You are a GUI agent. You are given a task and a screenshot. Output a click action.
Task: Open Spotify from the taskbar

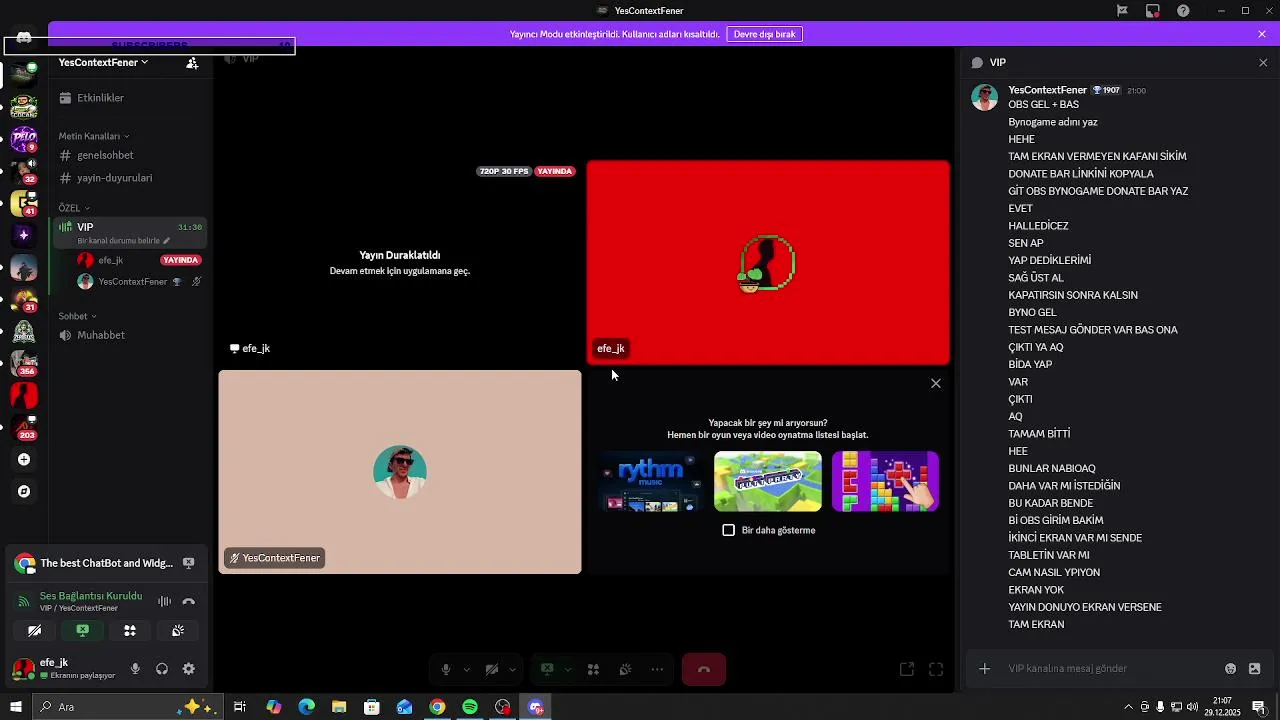click(x=470, y=707)
